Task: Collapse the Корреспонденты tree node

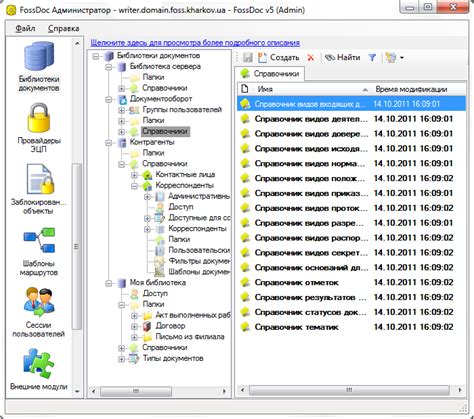Action: 134,186
